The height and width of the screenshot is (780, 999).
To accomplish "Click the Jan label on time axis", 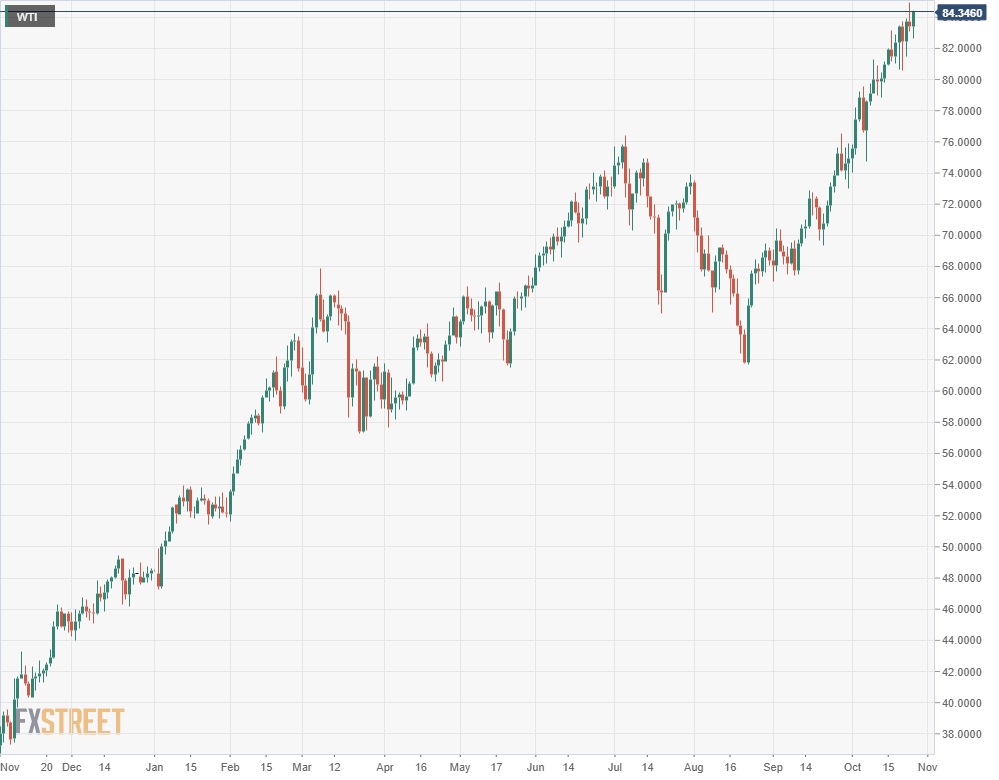I will coord(154,767).
